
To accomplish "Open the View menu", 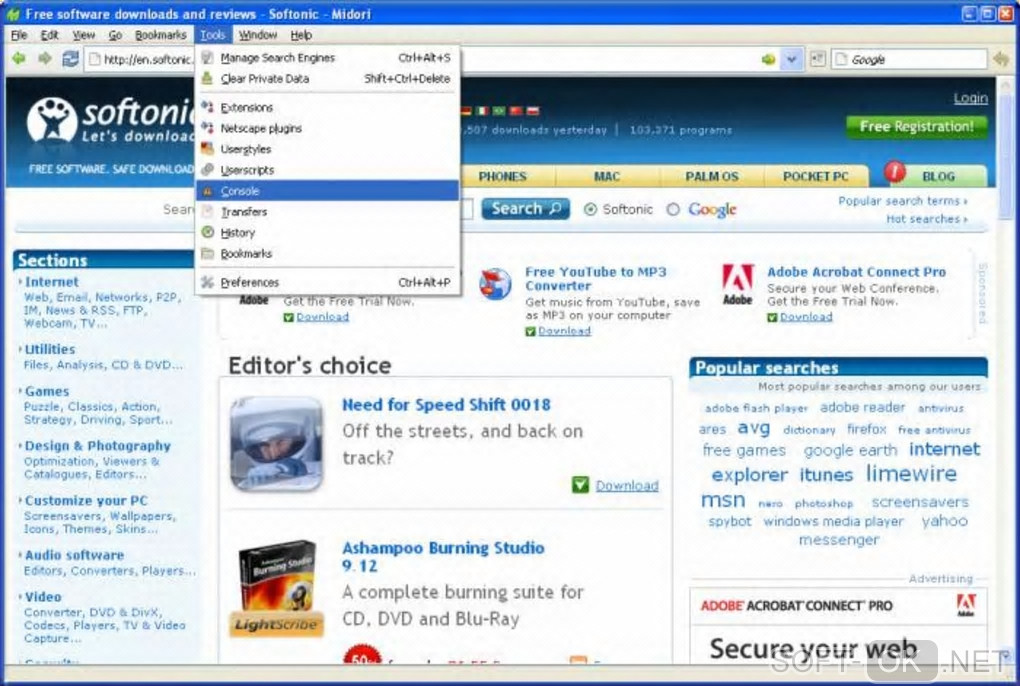I will (x=83, y=35).
